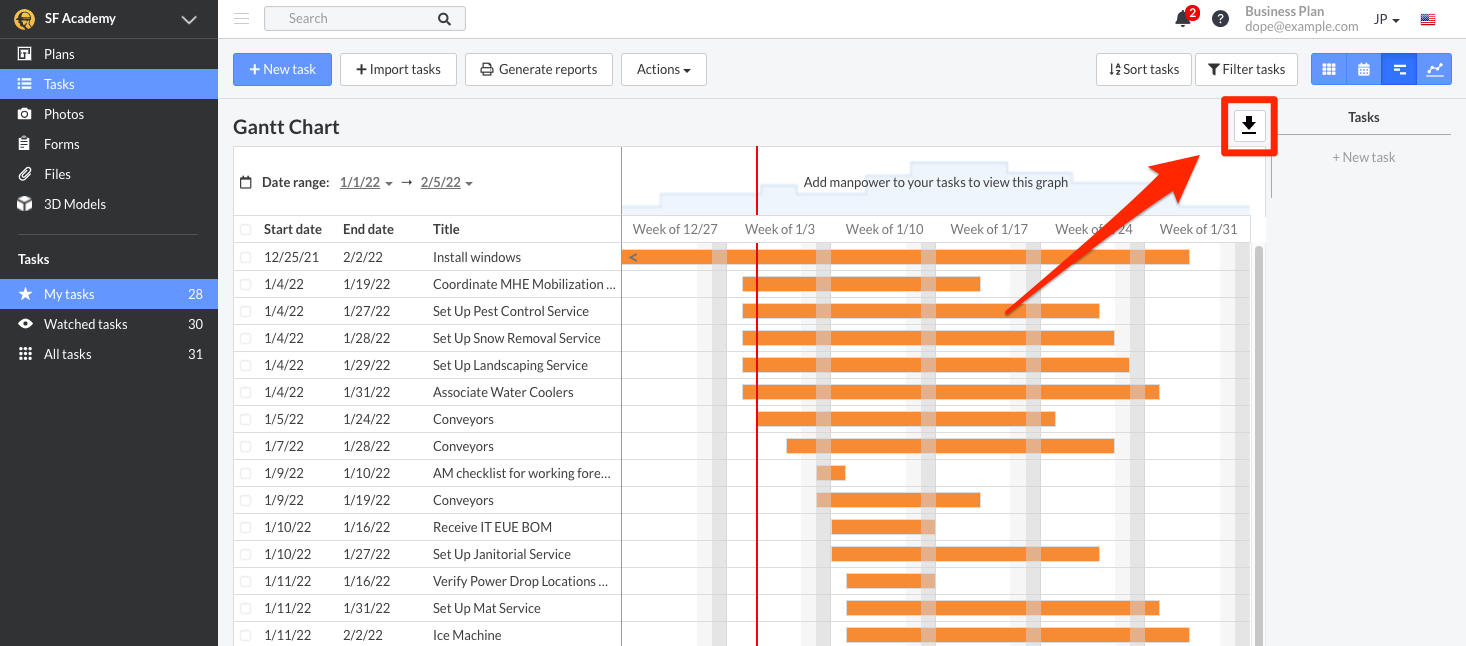Open the Actions dropdown
The width and height of the screenshot is (1466, 646).
664,69
